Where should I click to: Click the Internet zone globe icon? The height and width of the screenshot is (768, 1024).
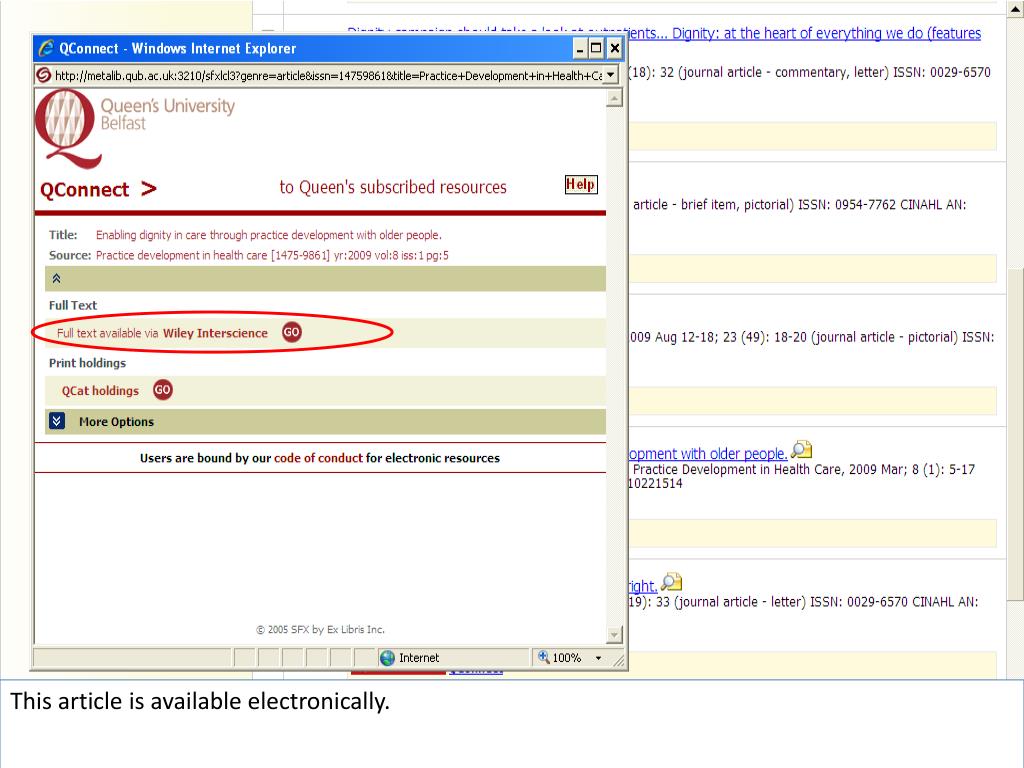click(387, 658)
